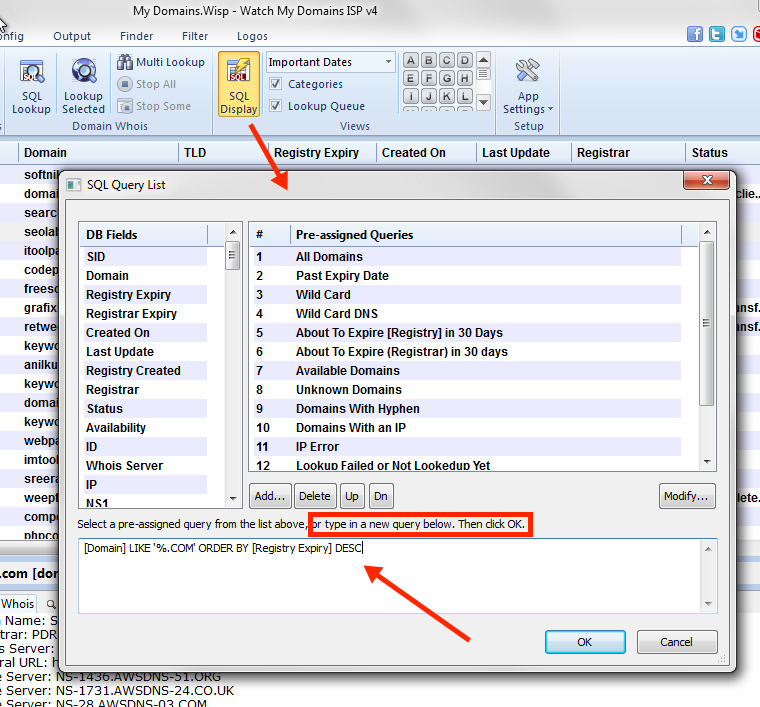Screen dimensions: 760x707
Task: Open App Settings tools icon
Action: click(527, 71)
